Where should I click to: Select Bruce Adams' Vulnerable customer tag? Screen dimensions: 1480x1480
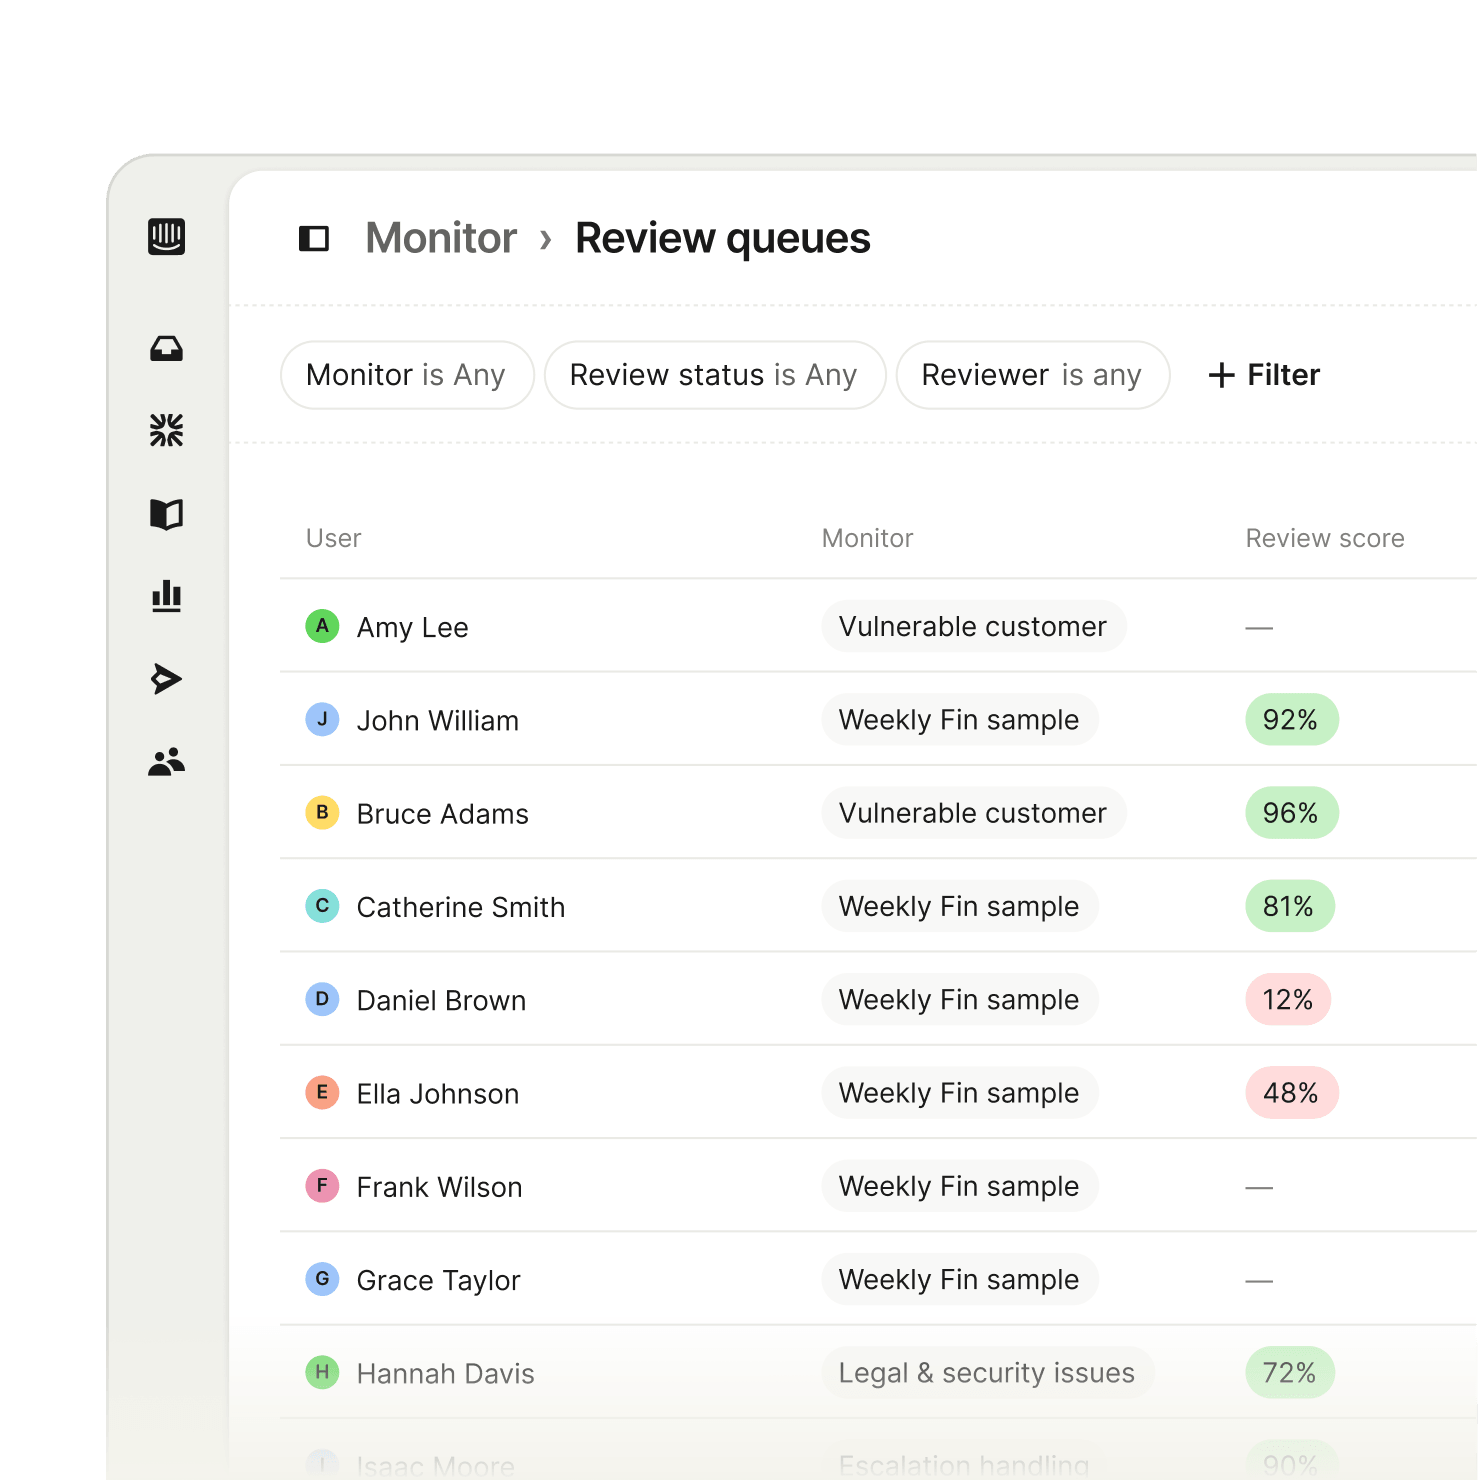click(973, 813)
